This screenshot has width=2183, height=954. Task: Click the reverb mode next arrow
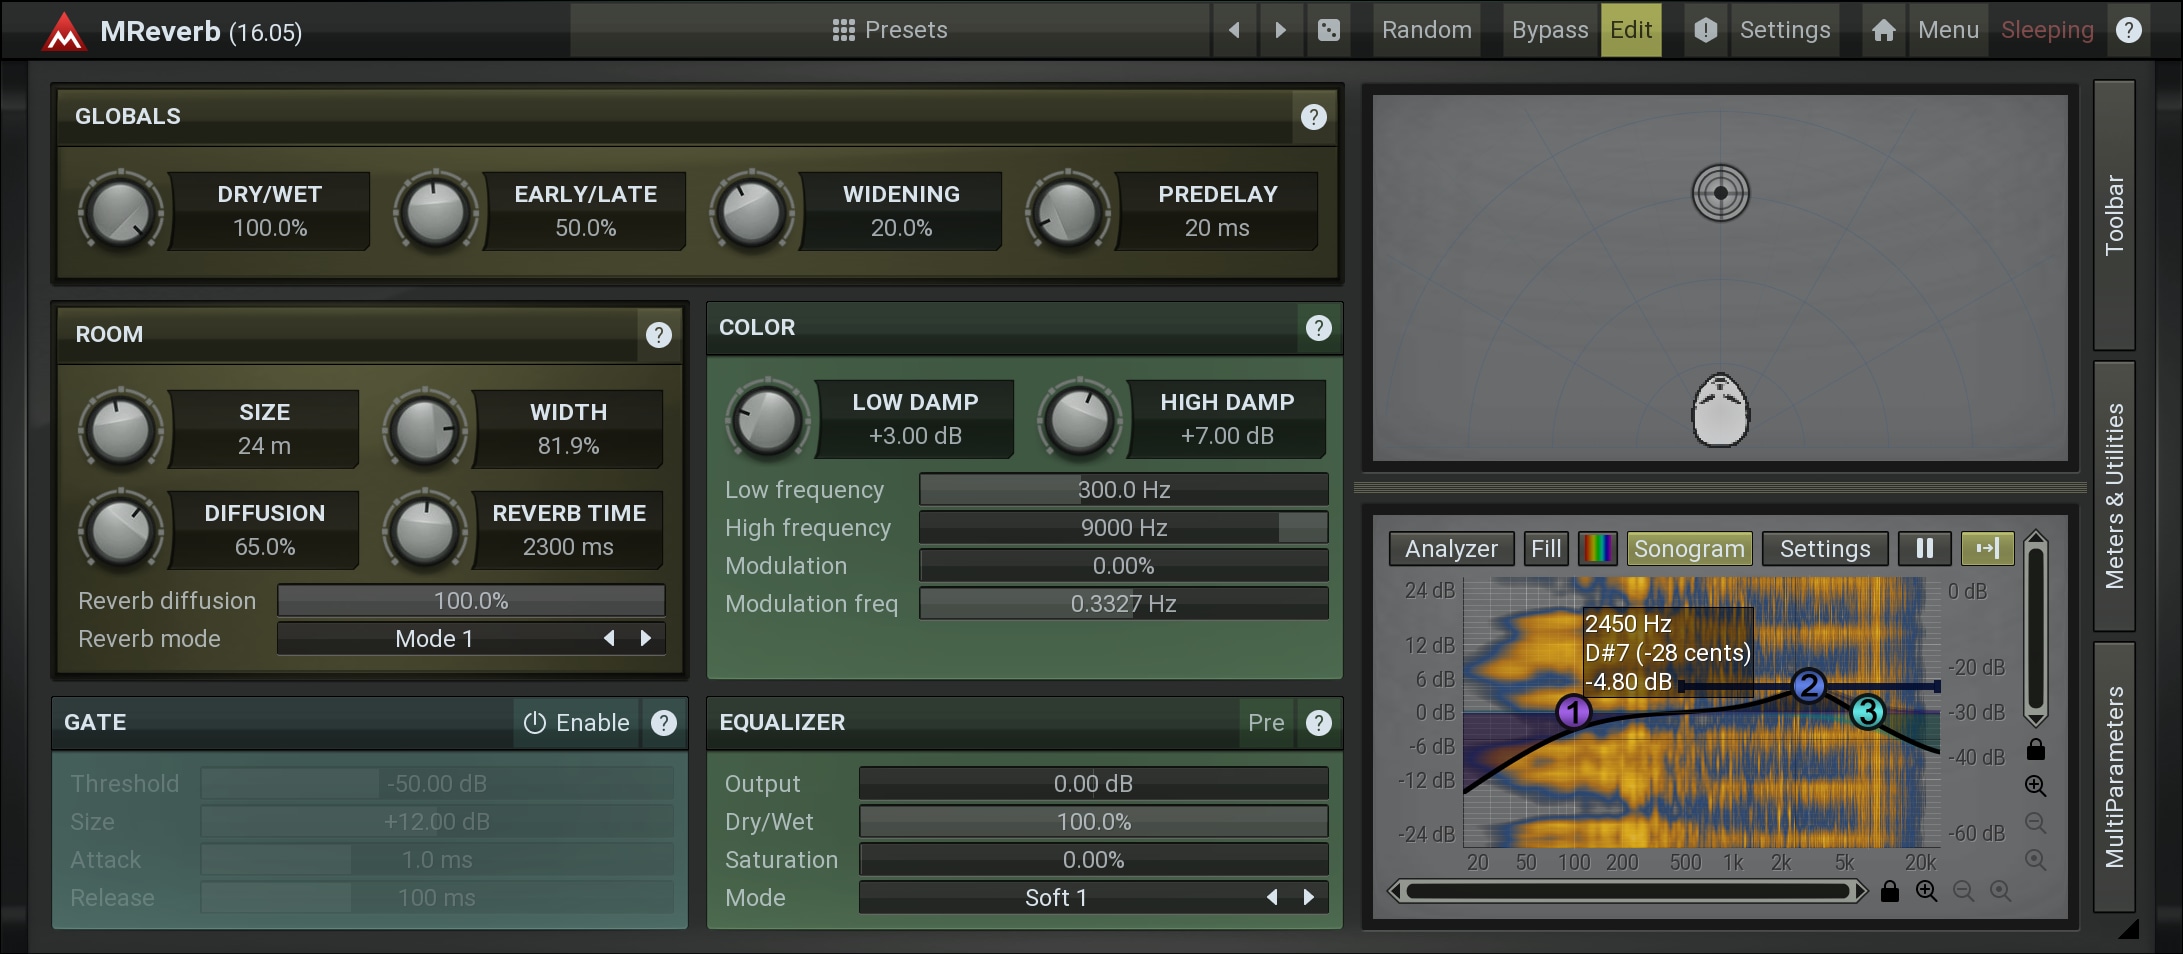tap(646, 638)
